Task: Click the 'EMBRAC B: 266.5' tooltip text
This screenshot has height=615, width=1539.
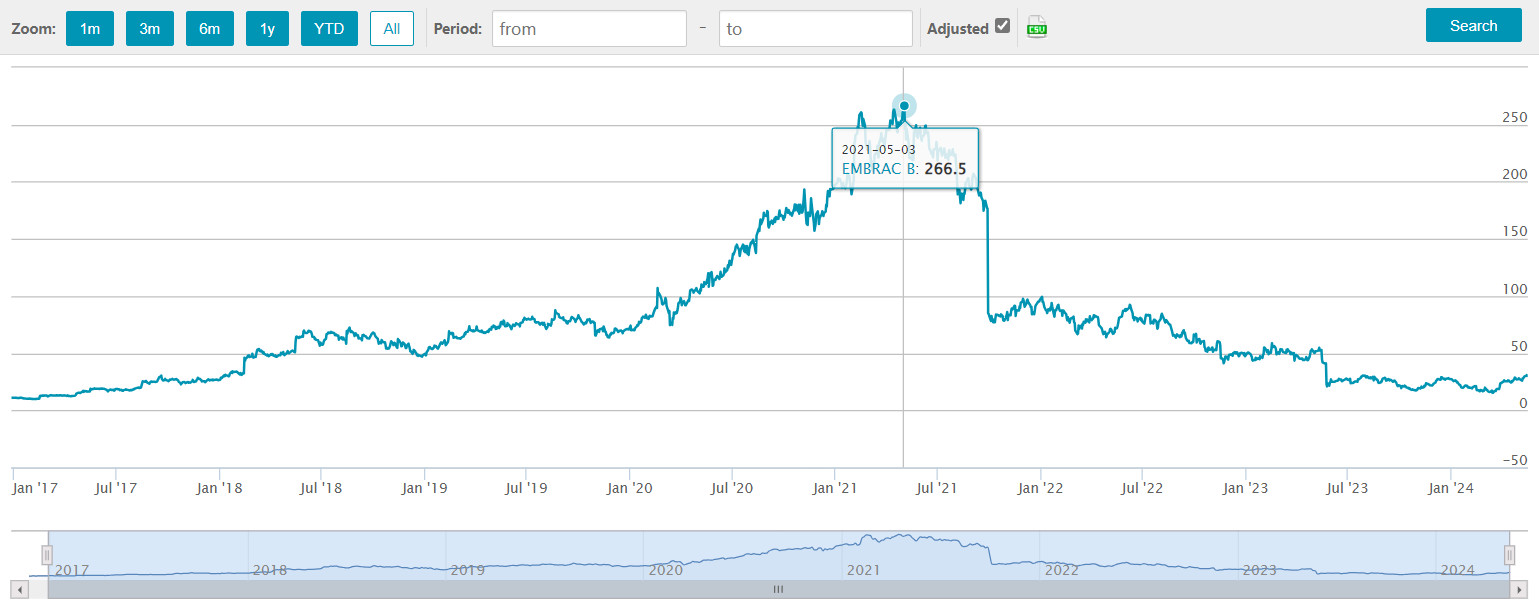Action: (x=905, y=169)
